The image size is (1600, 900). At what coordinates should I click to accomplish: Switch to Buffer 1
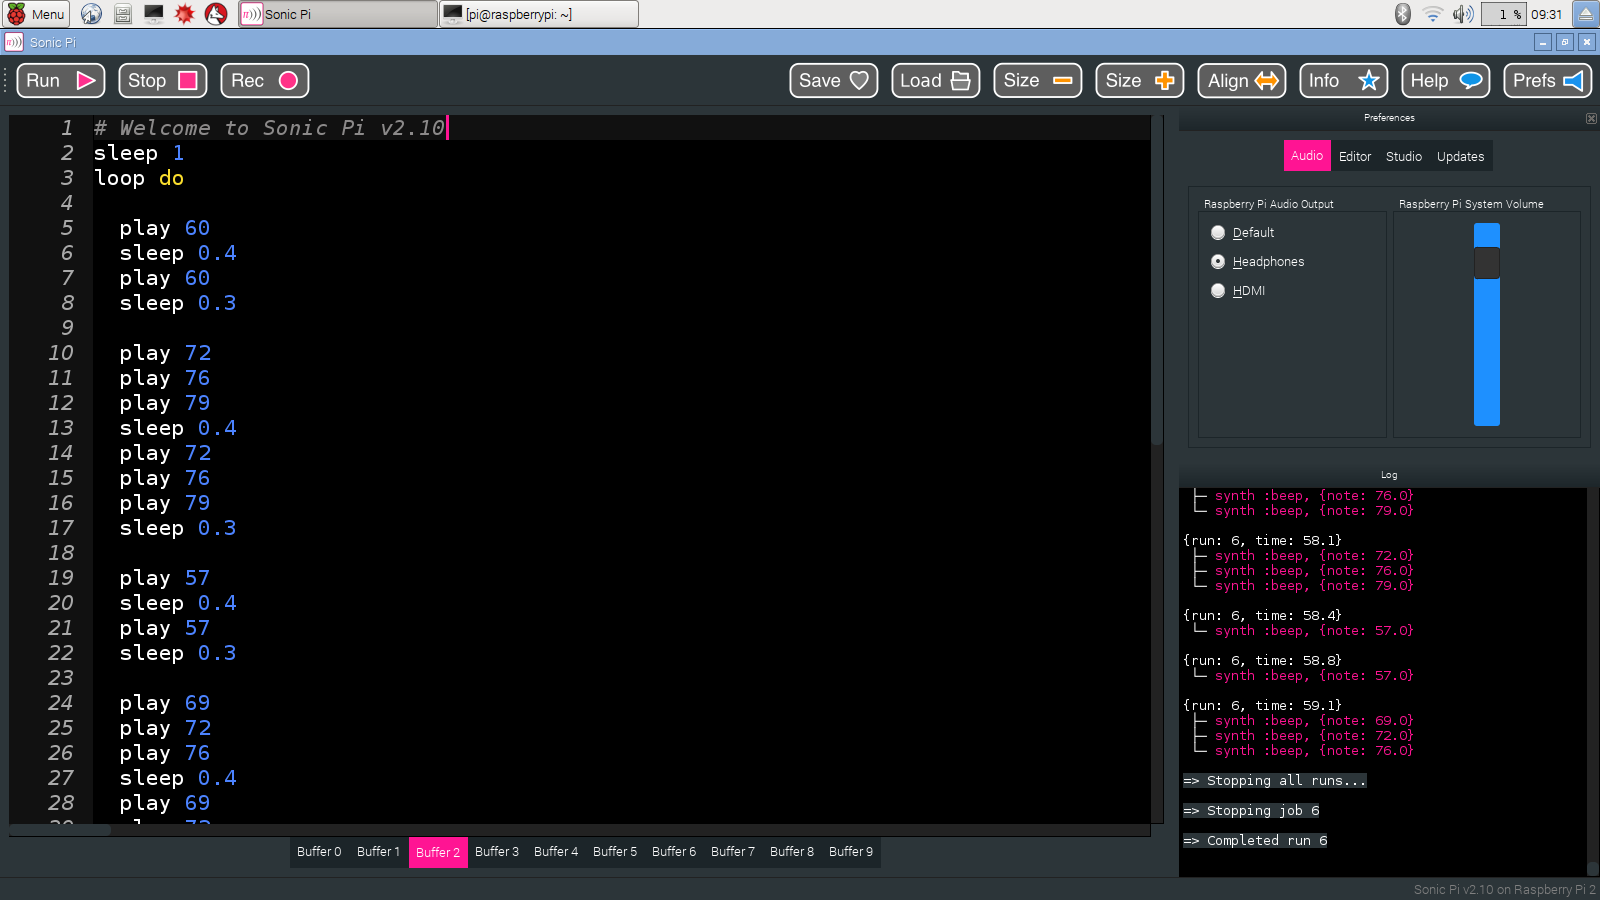[378, 852]
